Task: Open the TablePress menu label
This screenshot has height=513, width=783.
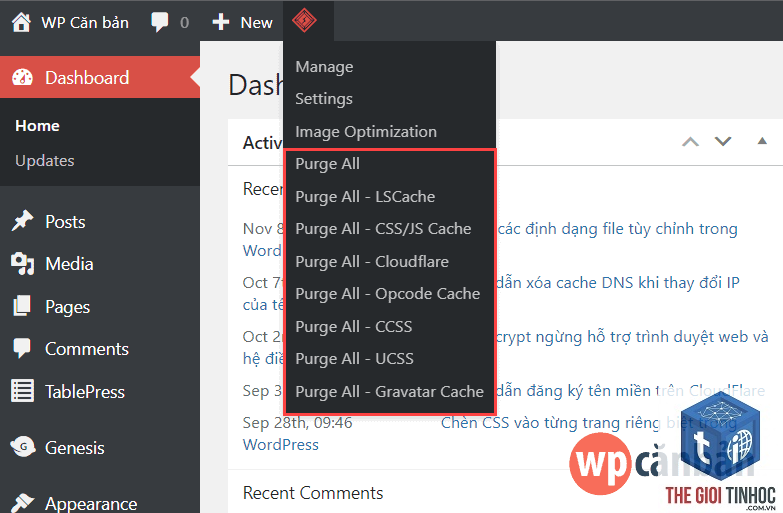Action: 85,392
